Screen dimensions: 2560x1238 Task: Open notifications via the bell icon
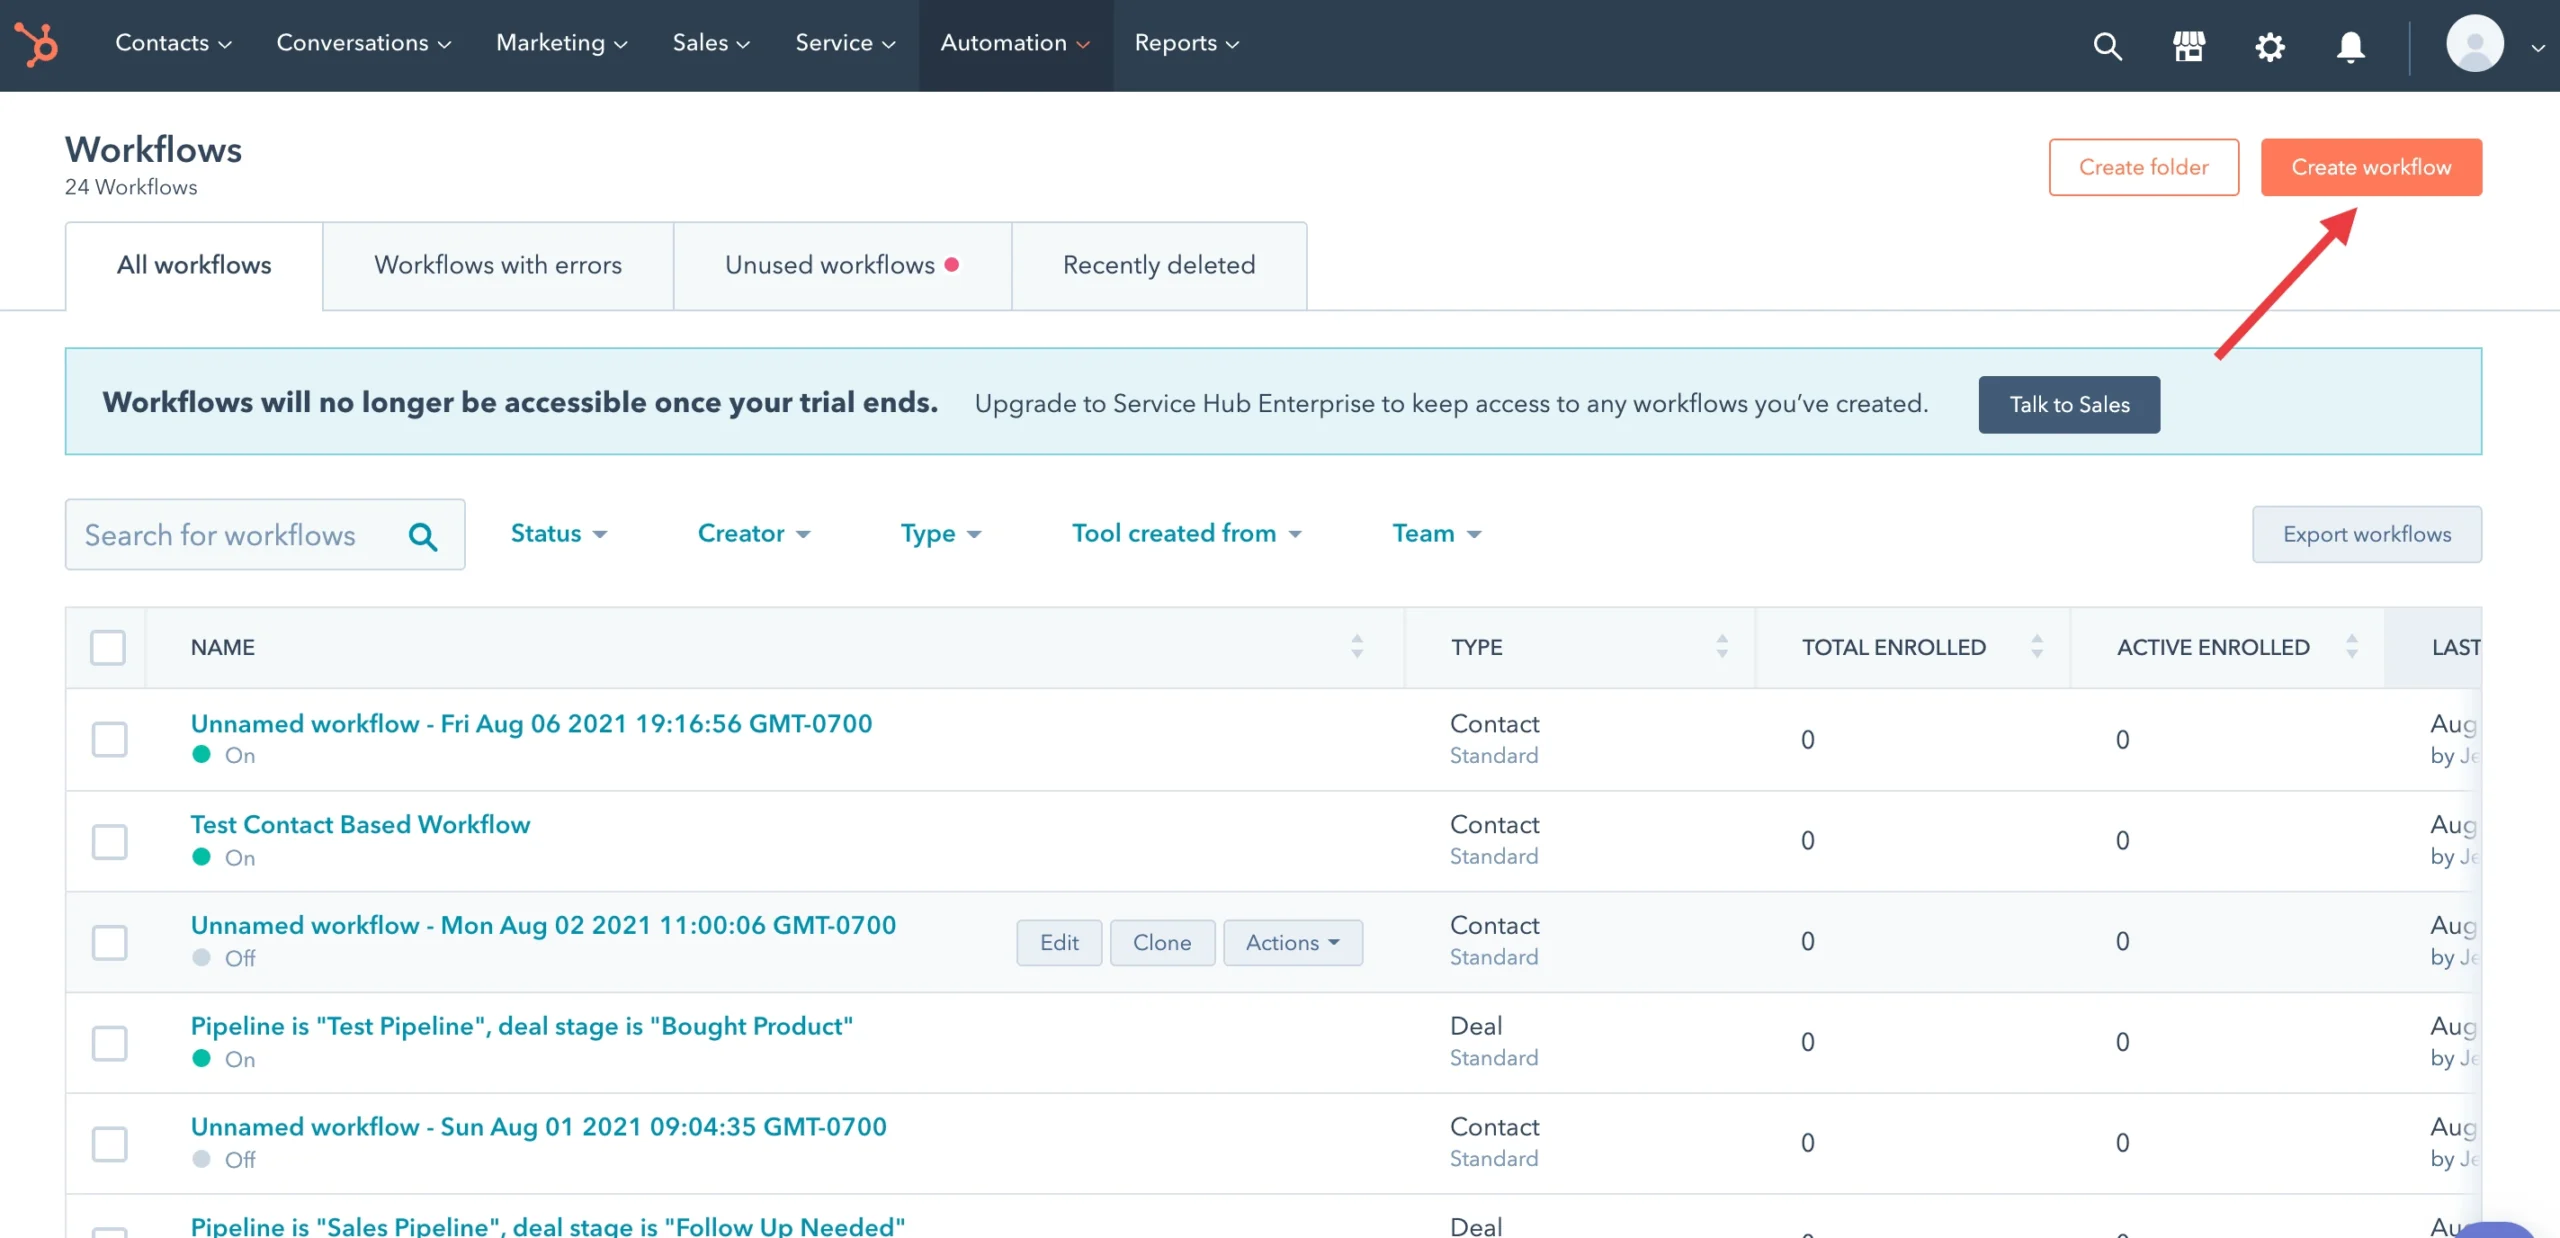[x=2350, y=46]
